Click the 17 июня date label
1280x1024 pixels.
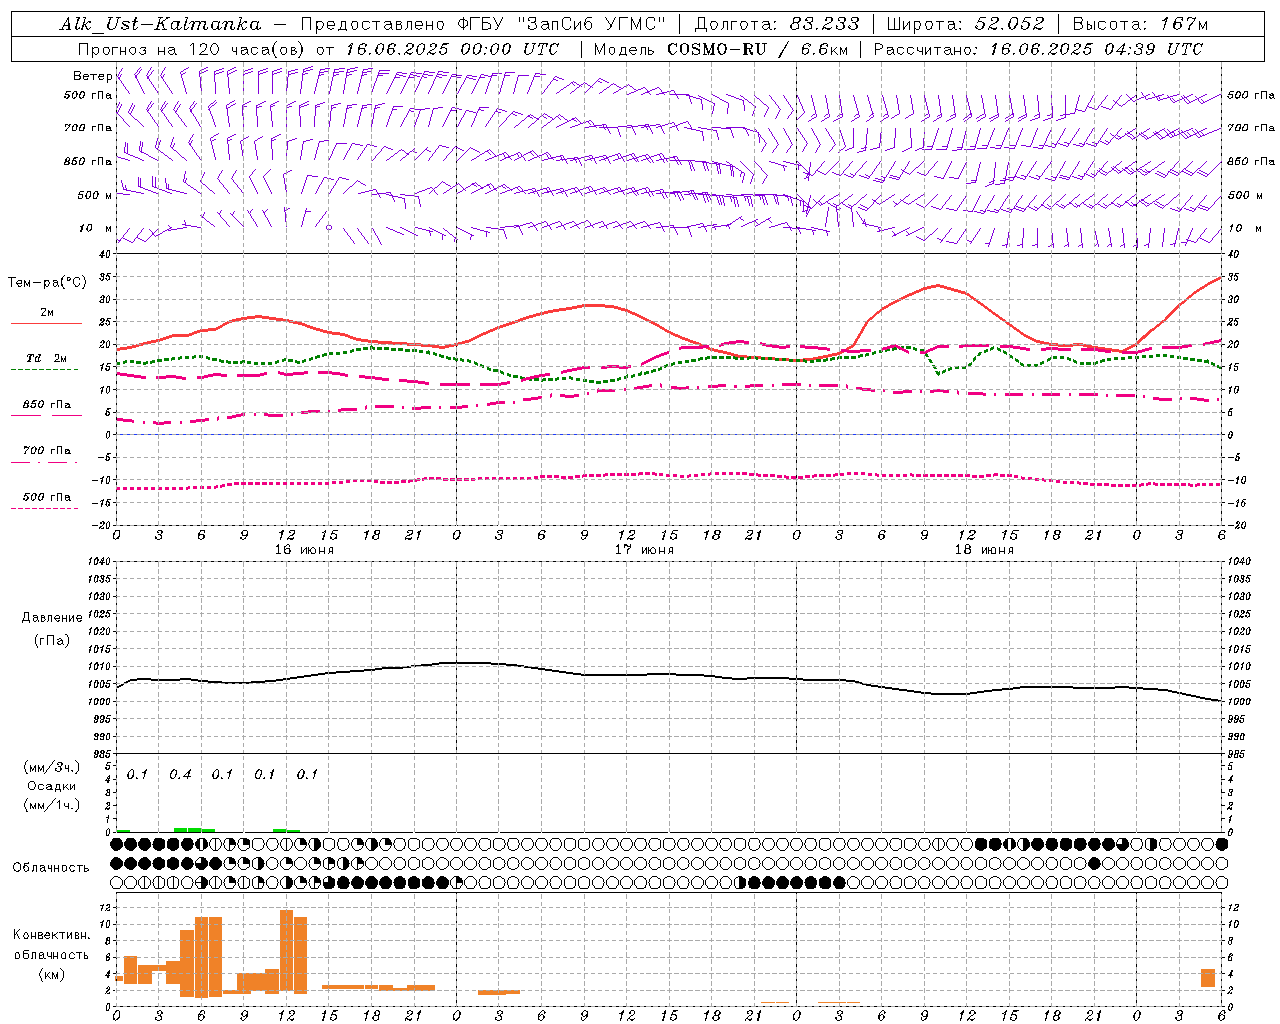pos(644,549)
